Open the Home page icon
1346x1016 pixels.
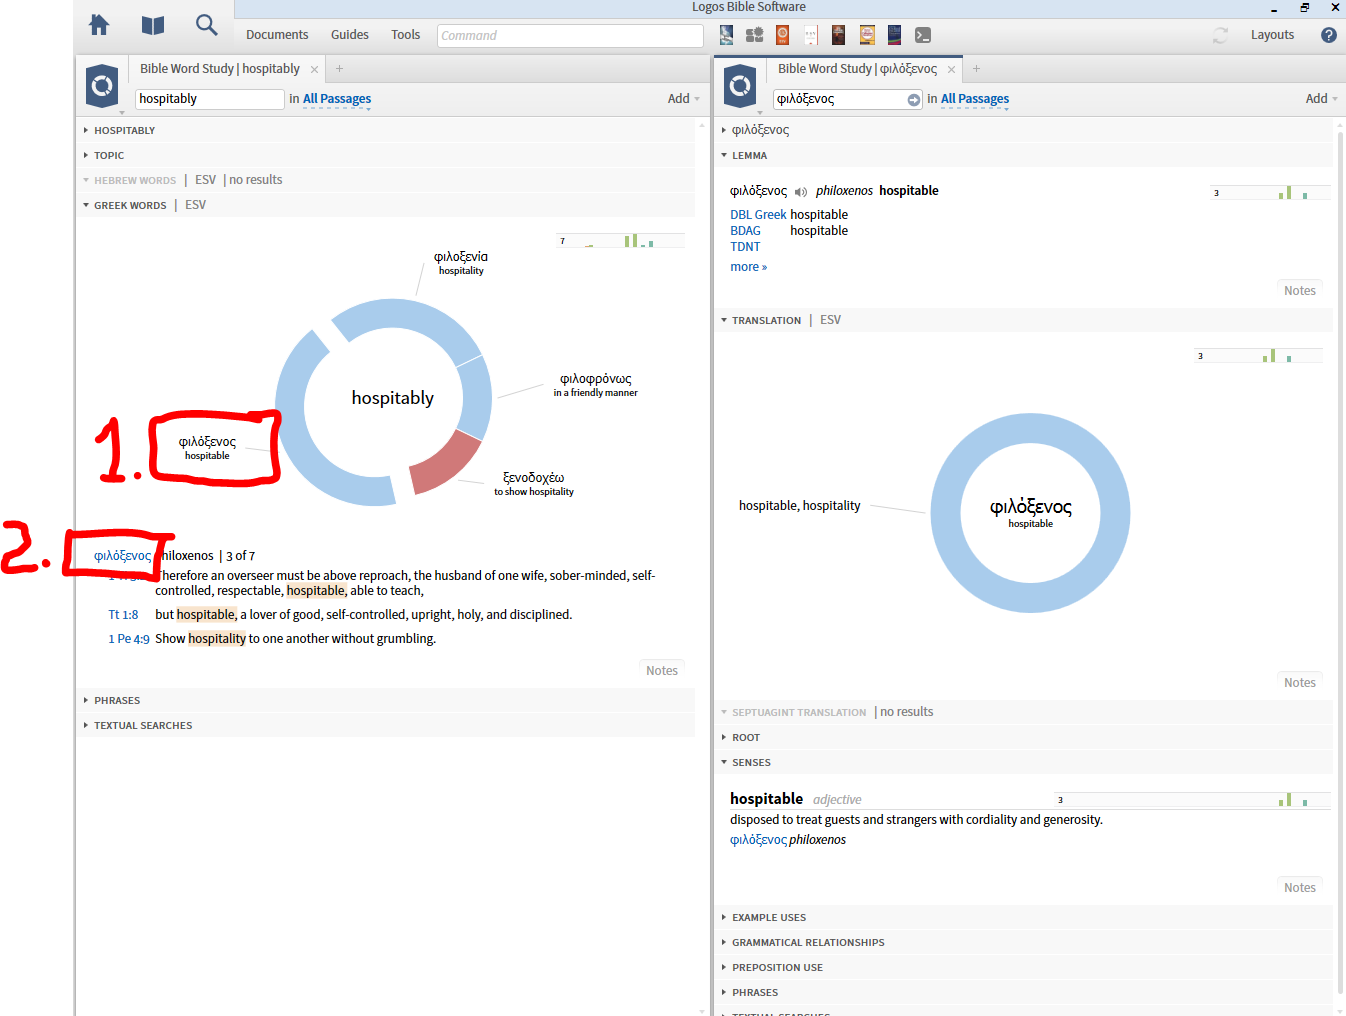pyautogui.click(x=99, y=25)
